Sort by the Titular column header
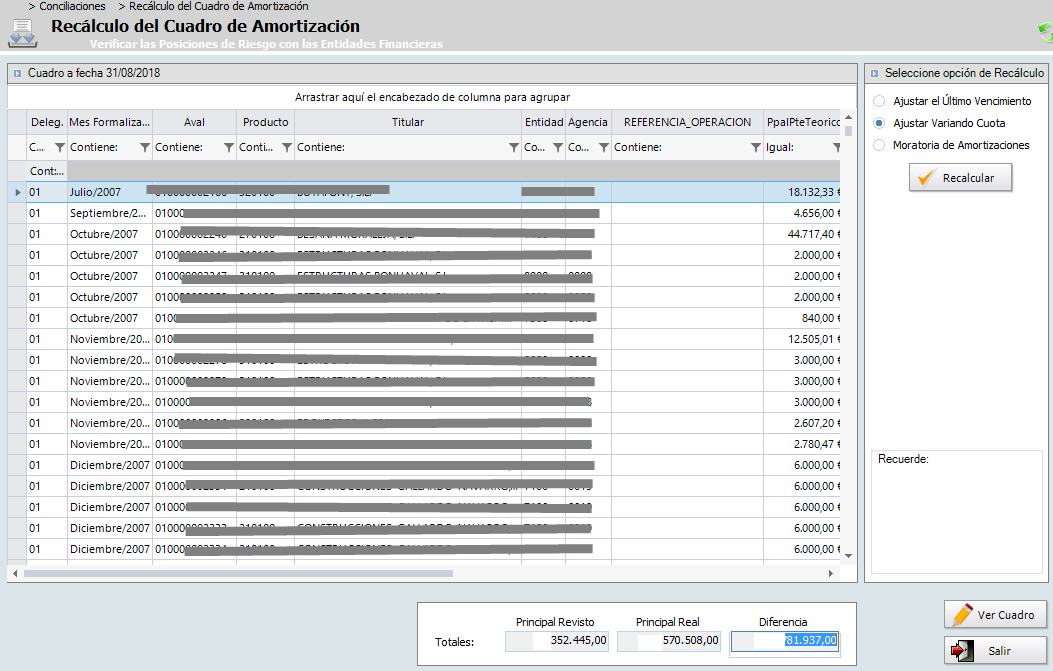The height and width of the screenshot is (671, 1053). 408,122
